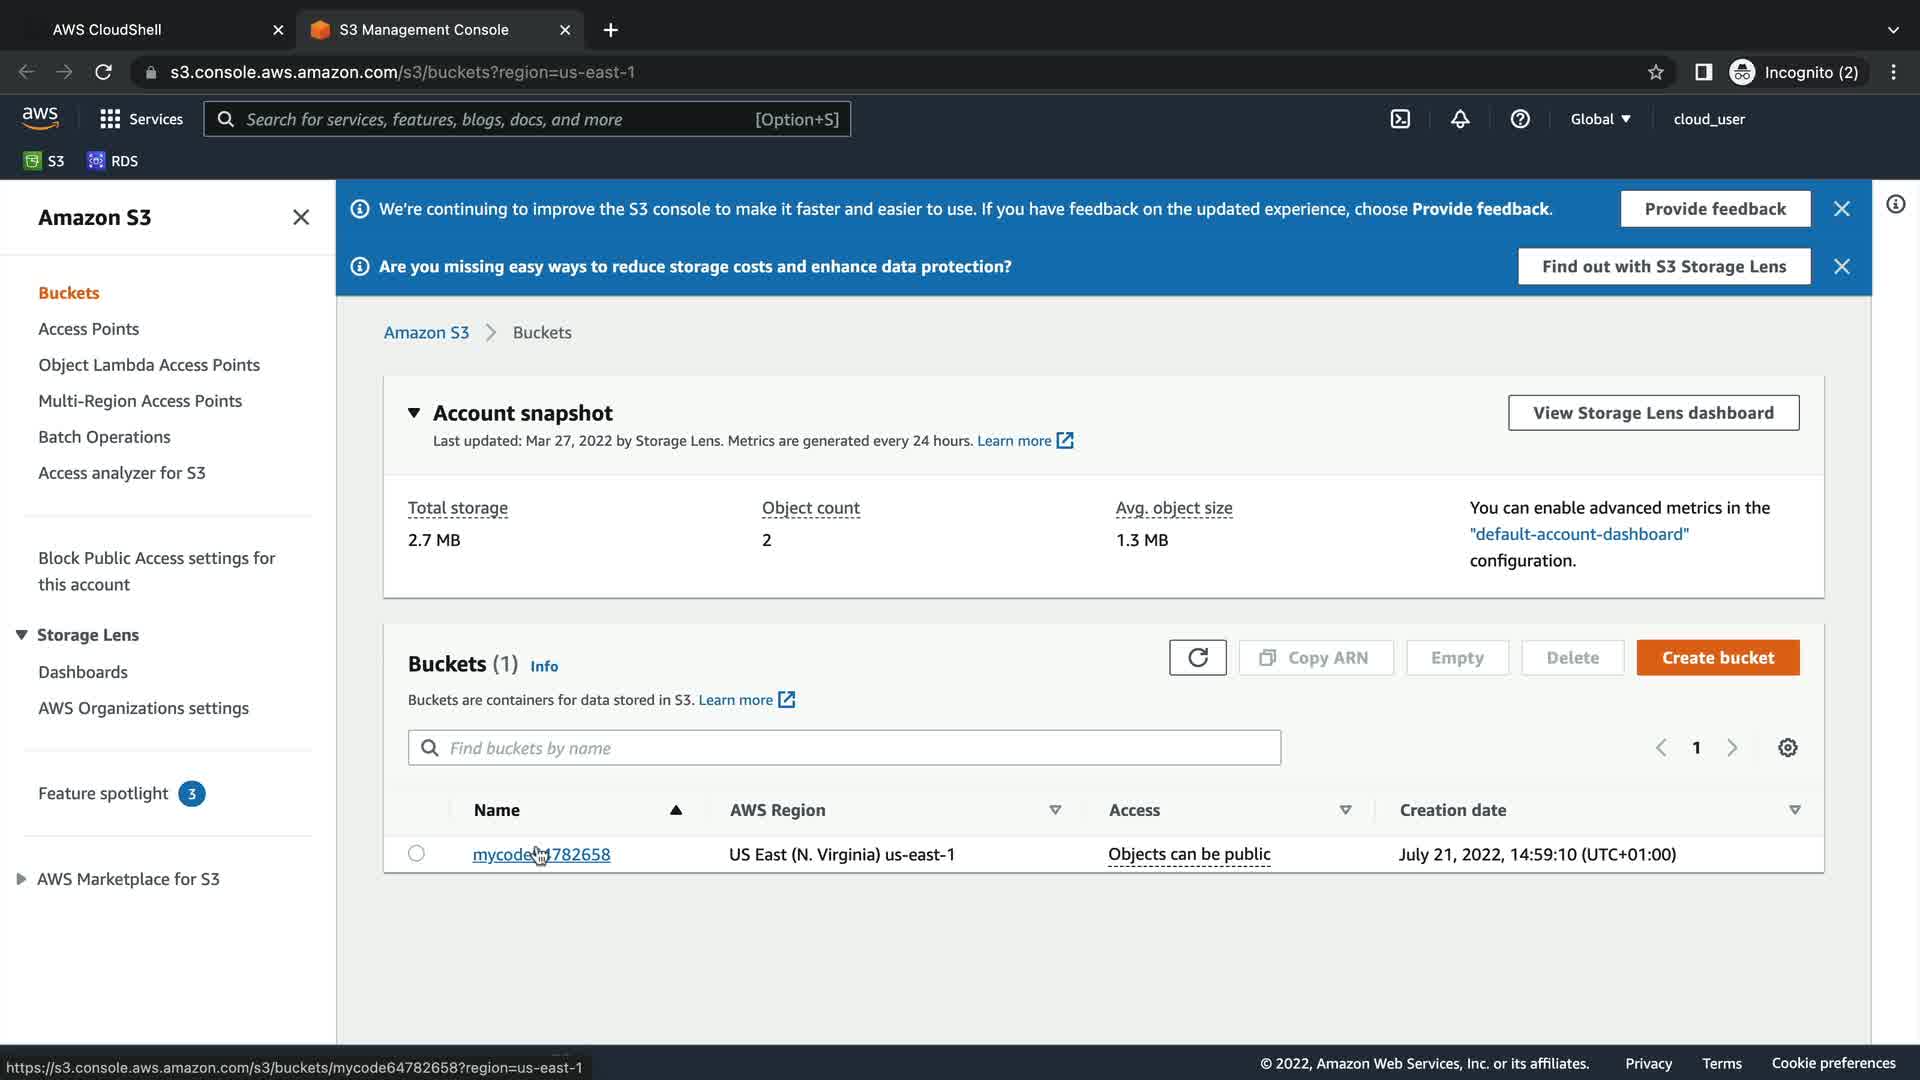Go to Access Points in sidebar
Image resolution: width=1920 pixels, height=1080 pixels.
(88, 329)
